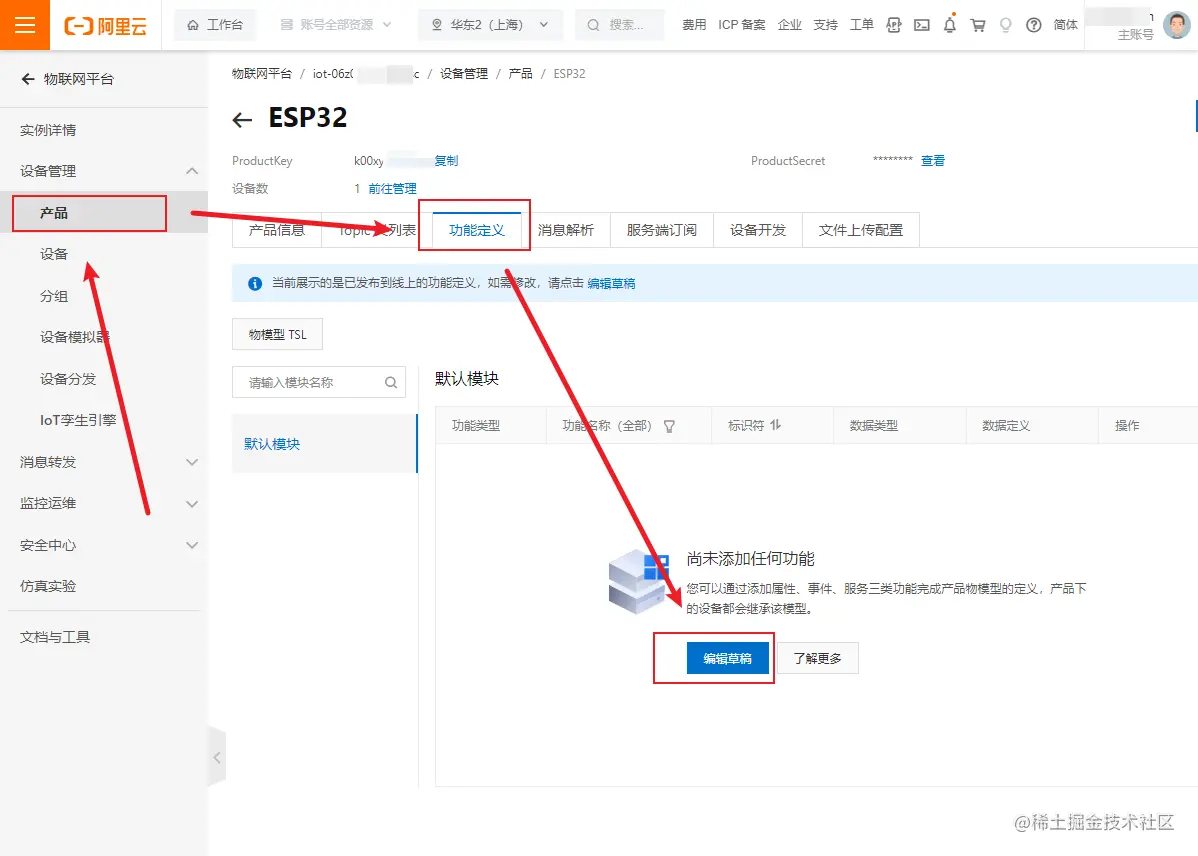This screenshot has width=1198, height=856.
Task: Switch to the 文件上传配置 tab
Action: tap(861, 229)
